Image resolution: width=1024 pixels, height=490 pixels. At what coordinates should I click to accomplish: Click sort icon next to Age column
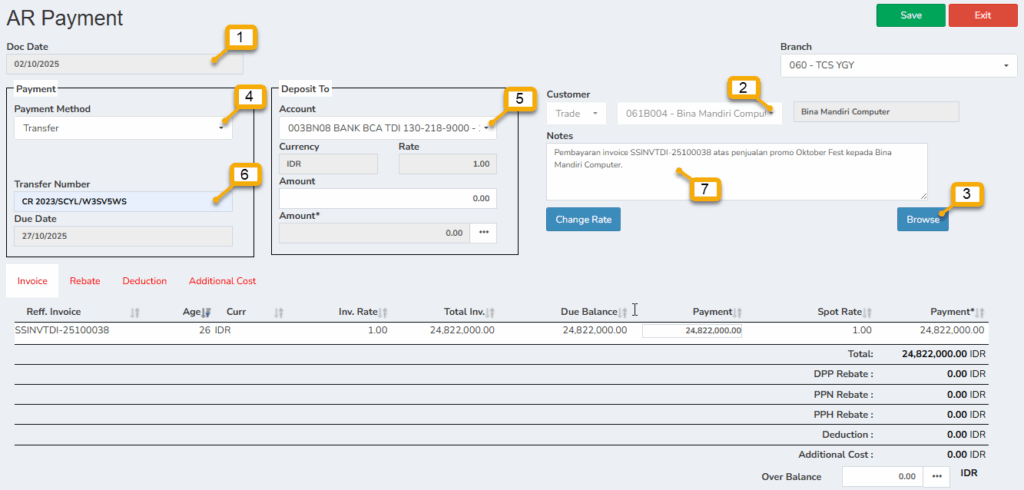pos(207,312)
